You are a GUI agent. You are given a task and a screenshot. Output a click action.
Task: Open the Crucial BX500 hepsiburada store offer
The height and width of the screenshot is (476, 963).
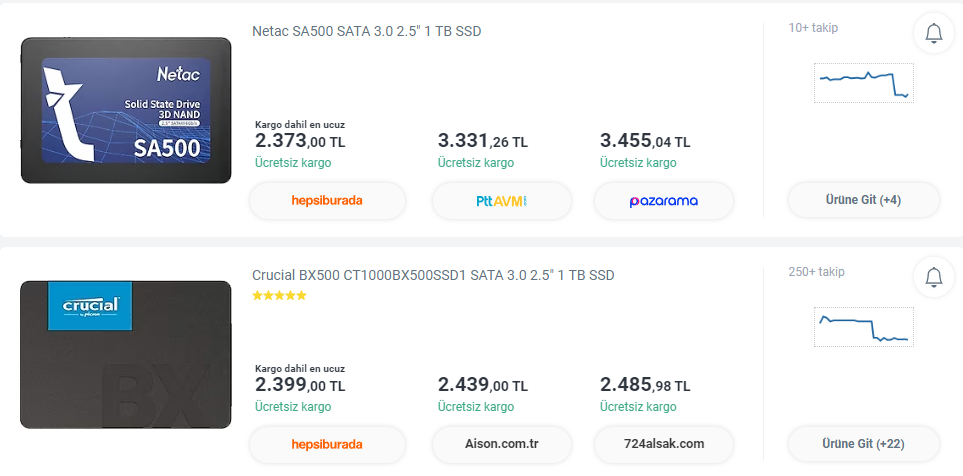327,444
